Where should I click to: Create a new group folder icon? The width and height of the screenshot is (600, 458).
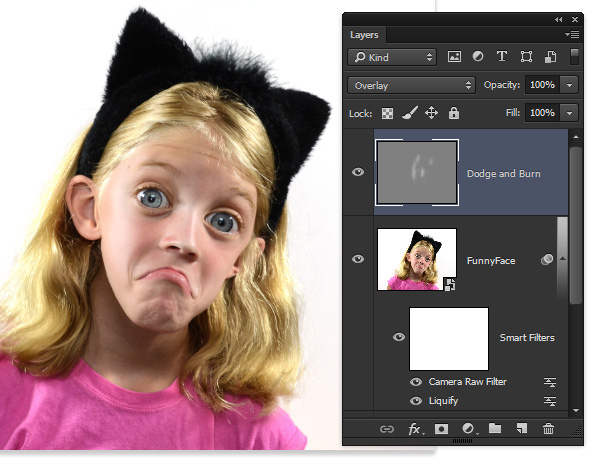tap(495, 428)
